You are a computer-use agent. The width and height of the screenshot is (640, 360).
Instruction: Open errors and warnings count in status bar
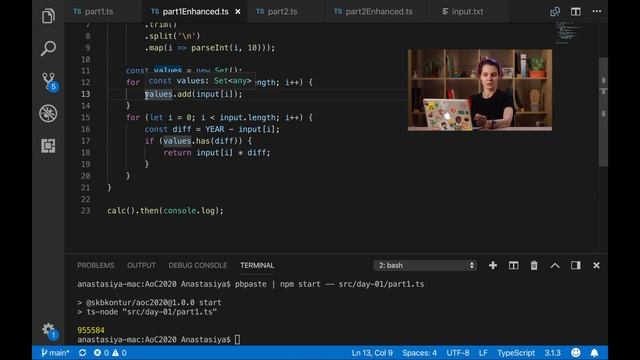(x=110, y=353)
